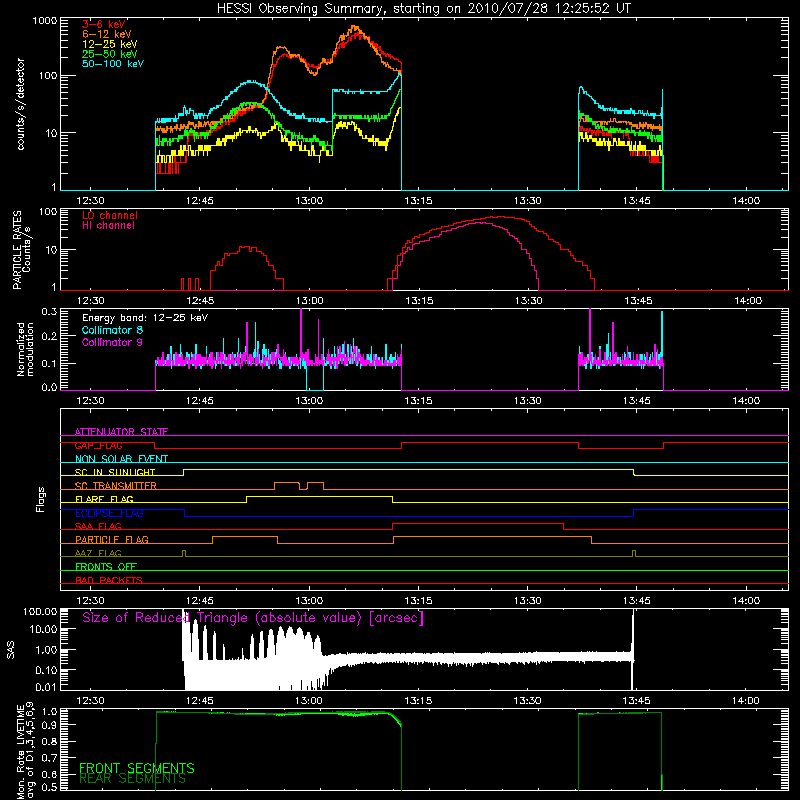Click the 13:15 tick label under the counts plot
This screenshot has width=800, height=800.
(x=418, y=201)
